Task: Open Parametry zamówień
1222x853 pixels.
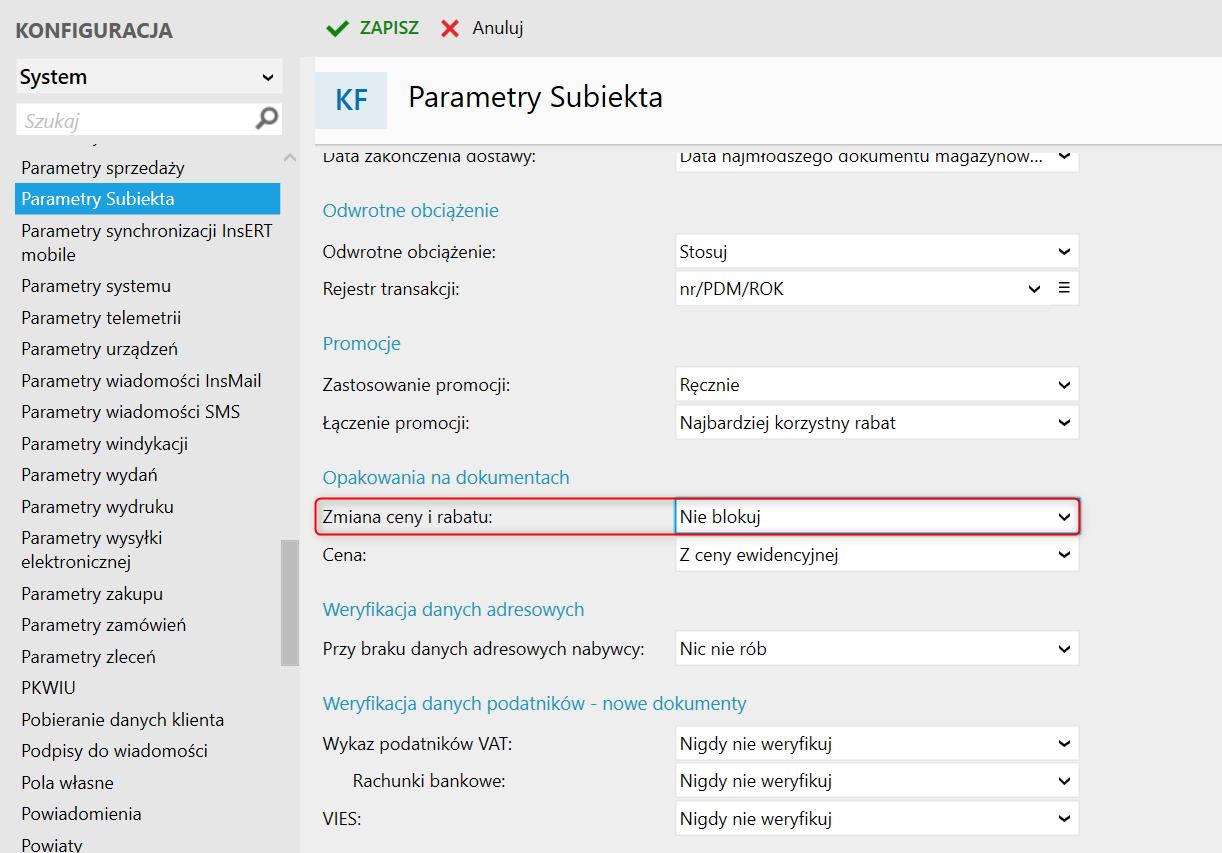Action: point(103,625)
